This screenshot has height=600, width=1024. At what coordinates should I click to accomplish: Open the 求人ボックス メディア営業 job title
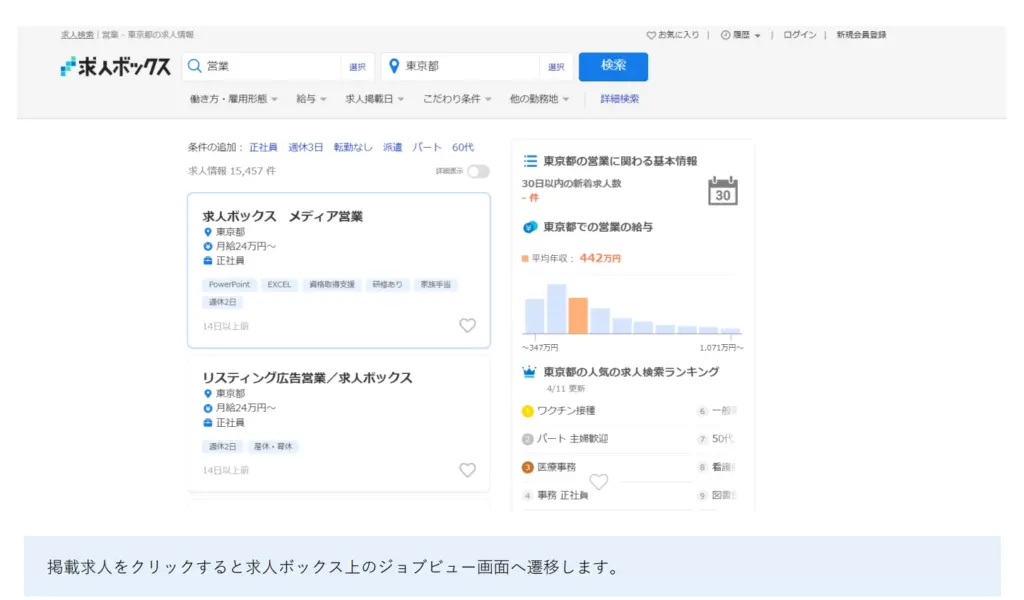point(282,217)
